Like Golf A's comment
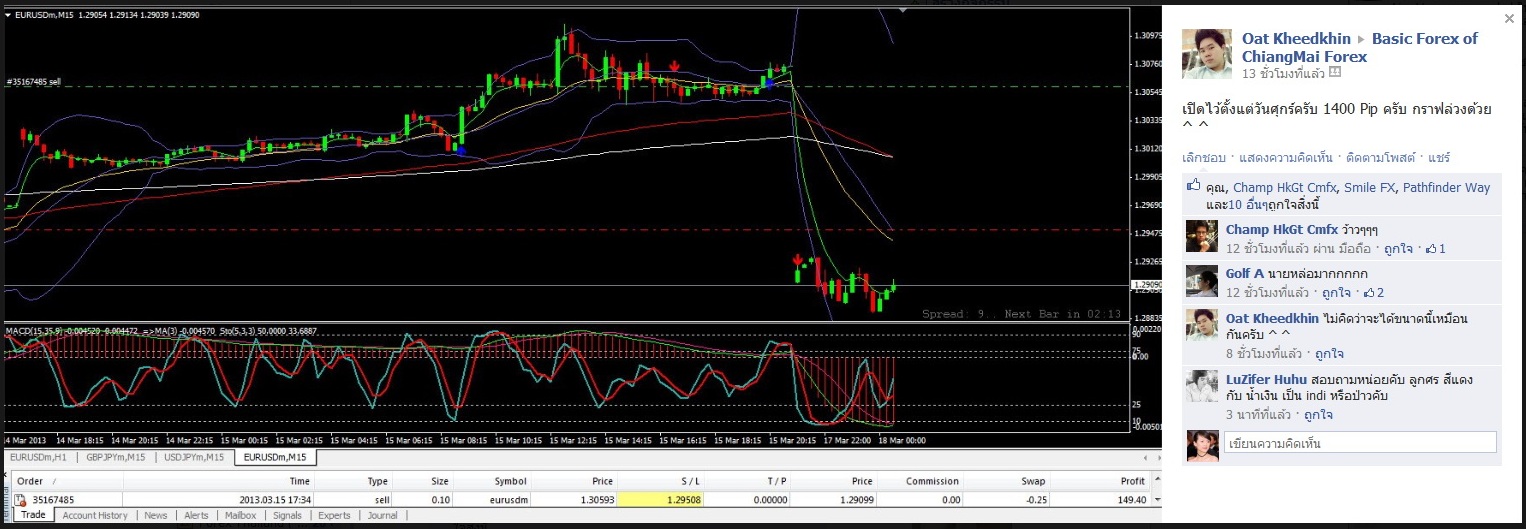 click(1336, 293)
